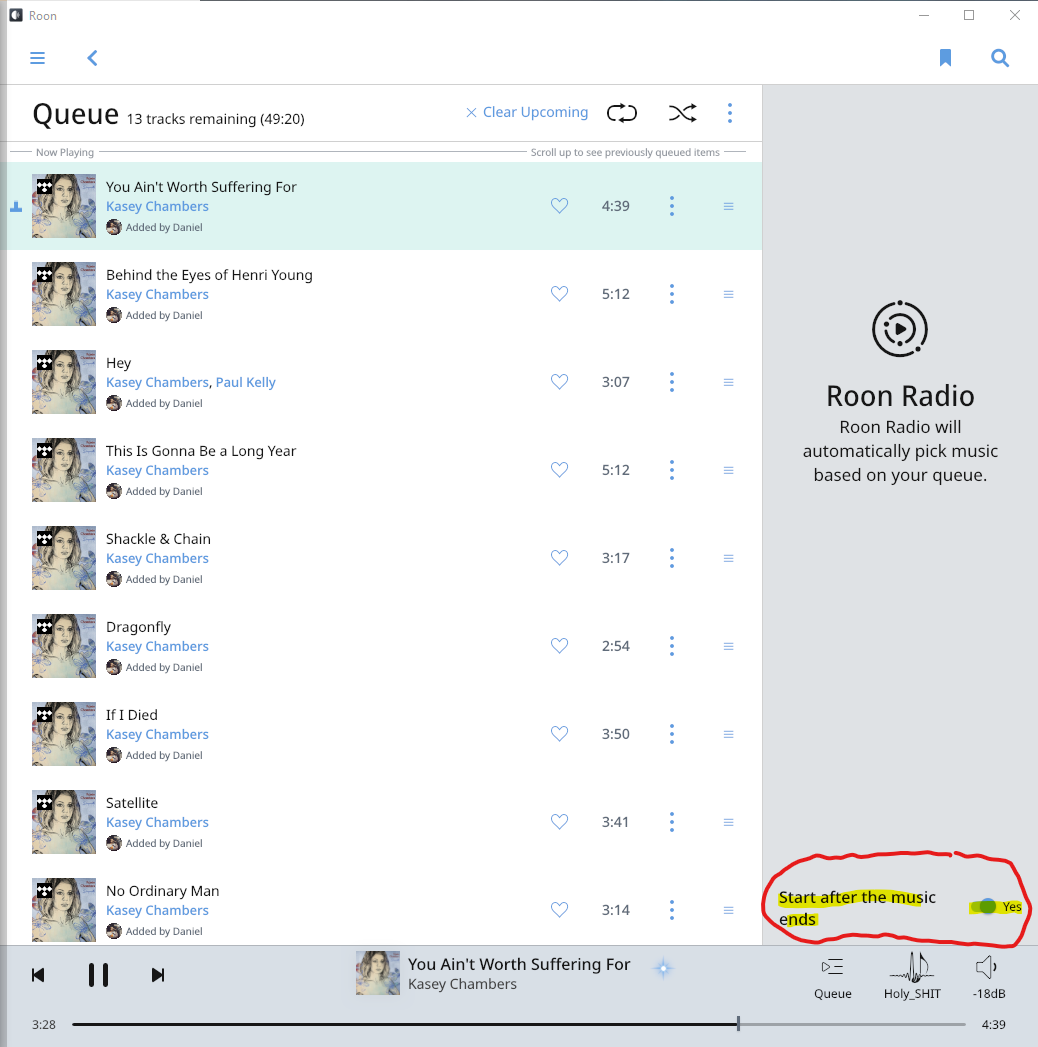The width and height of the screenshot is (1038, 1047).
Task: Pause playback
Action: coord(98,975)
